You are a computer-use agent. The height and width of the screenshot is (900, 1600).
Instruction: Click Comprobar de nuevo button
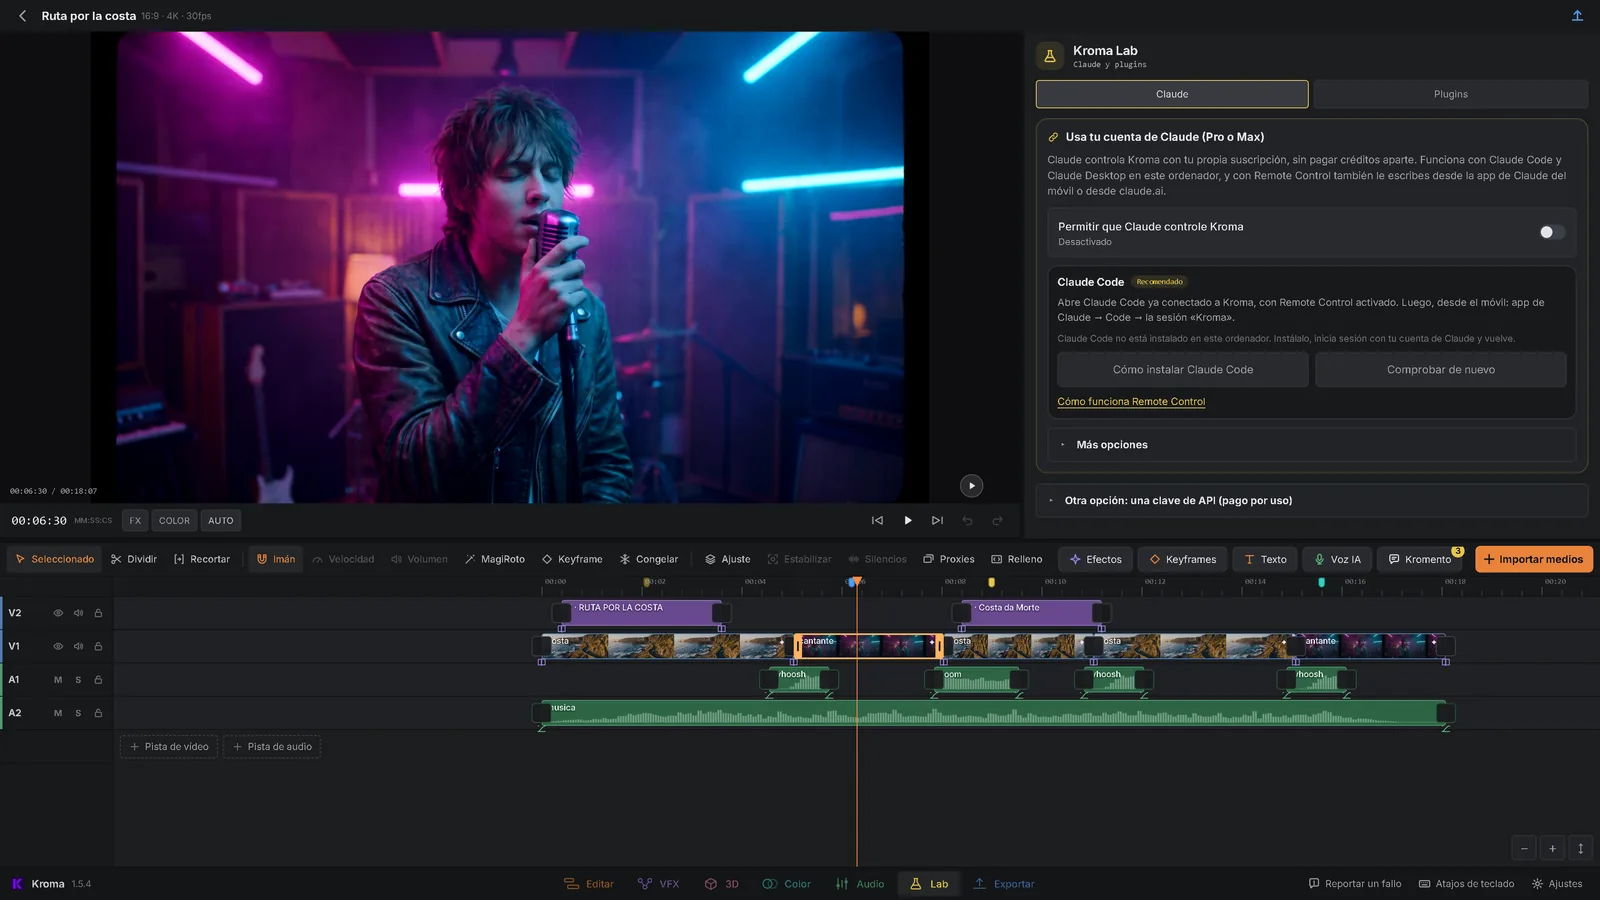(x=1441, y=370)
